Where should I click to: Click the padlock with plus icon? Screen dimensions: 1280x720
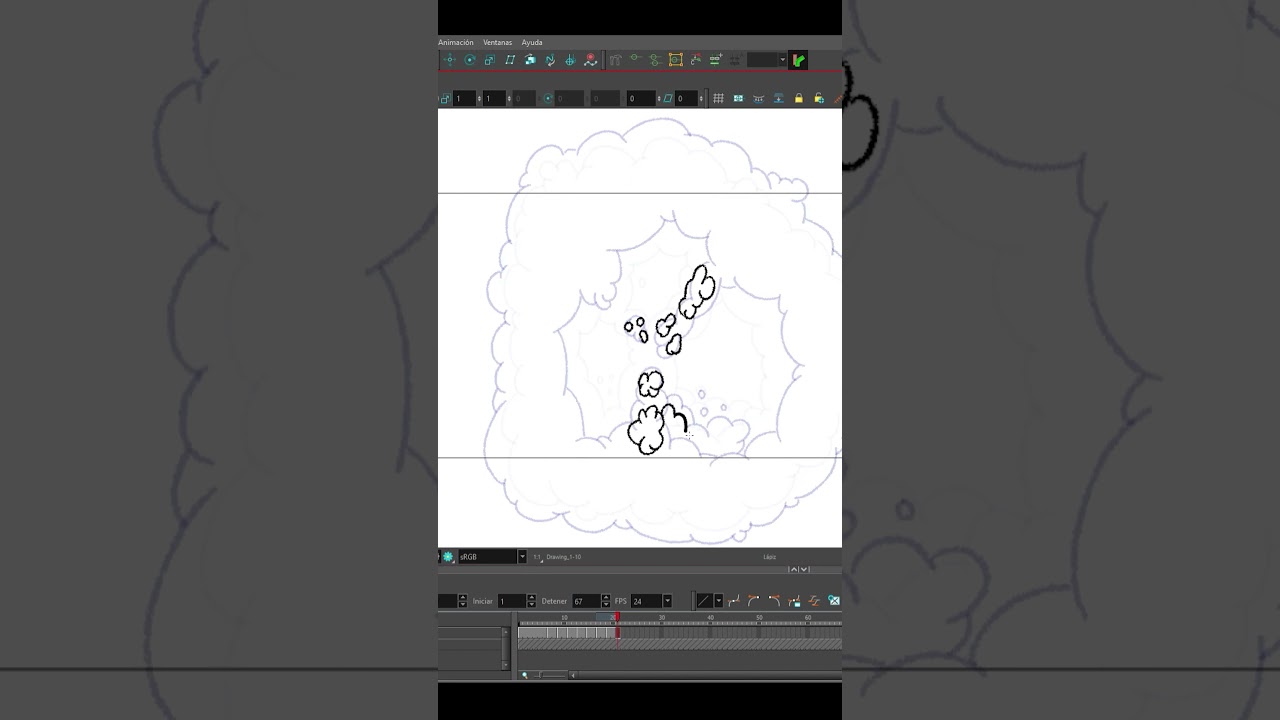tap(819, 98)
